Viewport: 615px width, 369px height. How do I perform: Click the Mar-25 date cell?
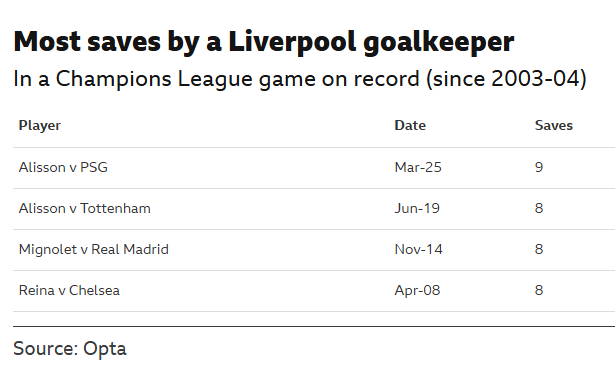pos(418,167)
